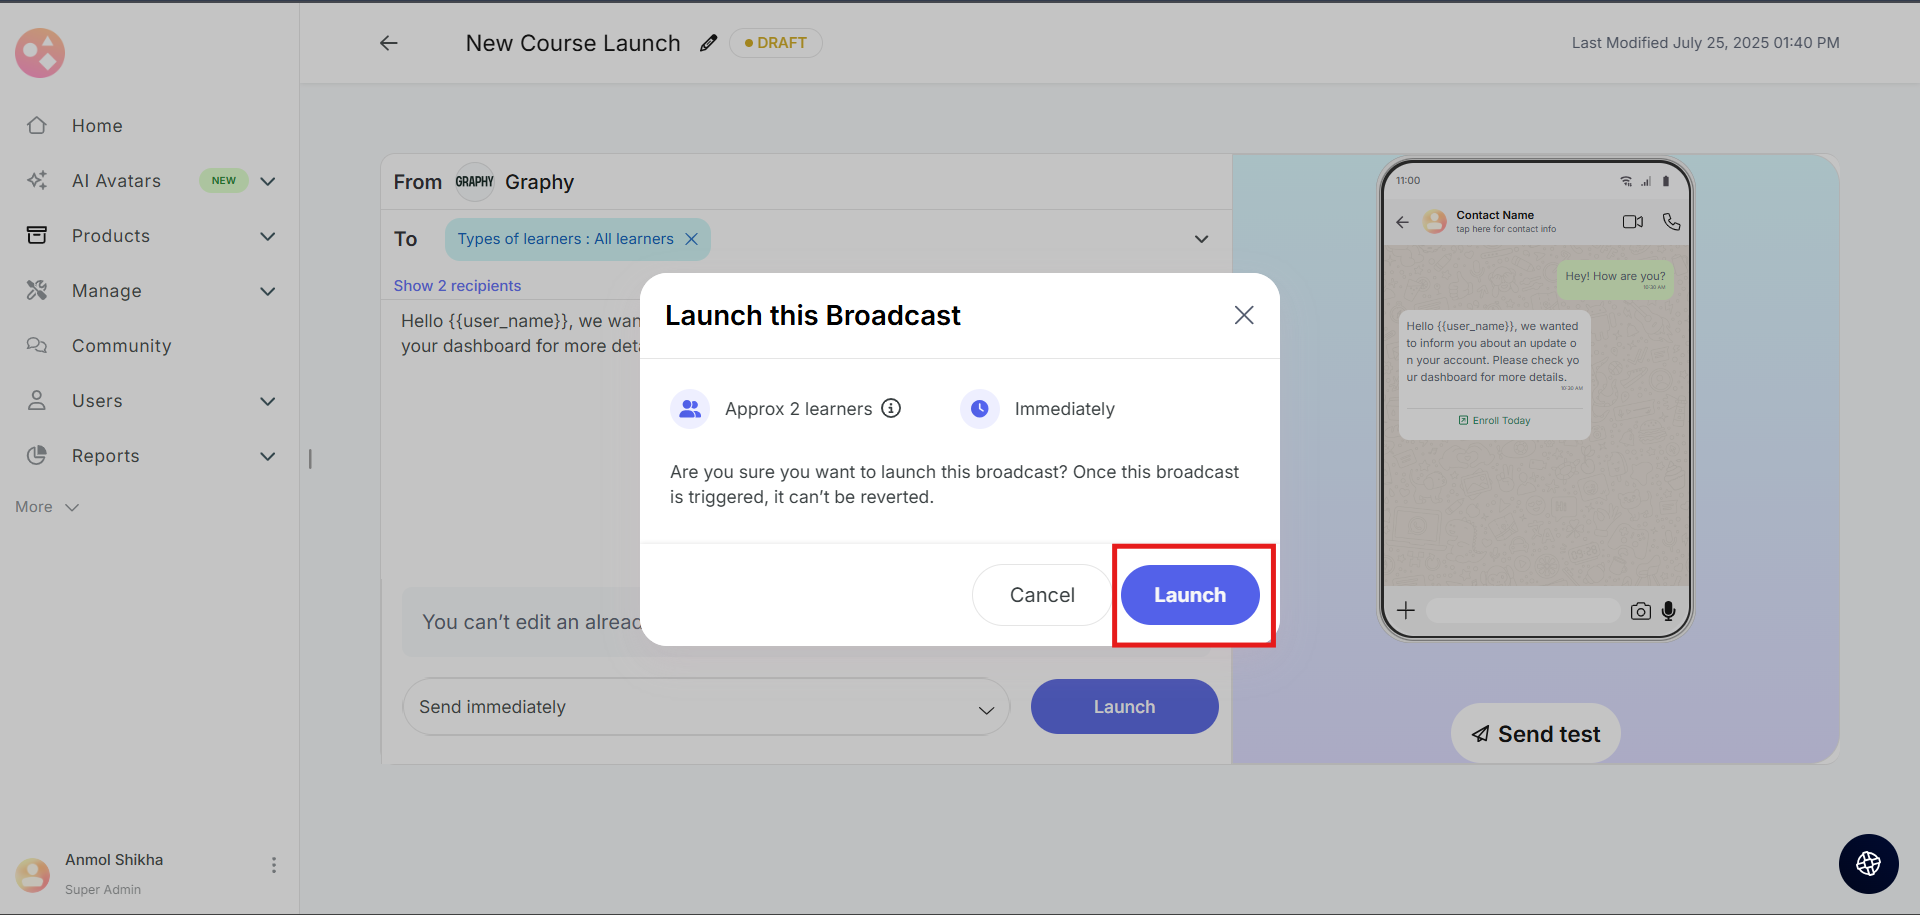
Task: Open the Send immediately schedule dropdown
Action: tap(705, 707)
